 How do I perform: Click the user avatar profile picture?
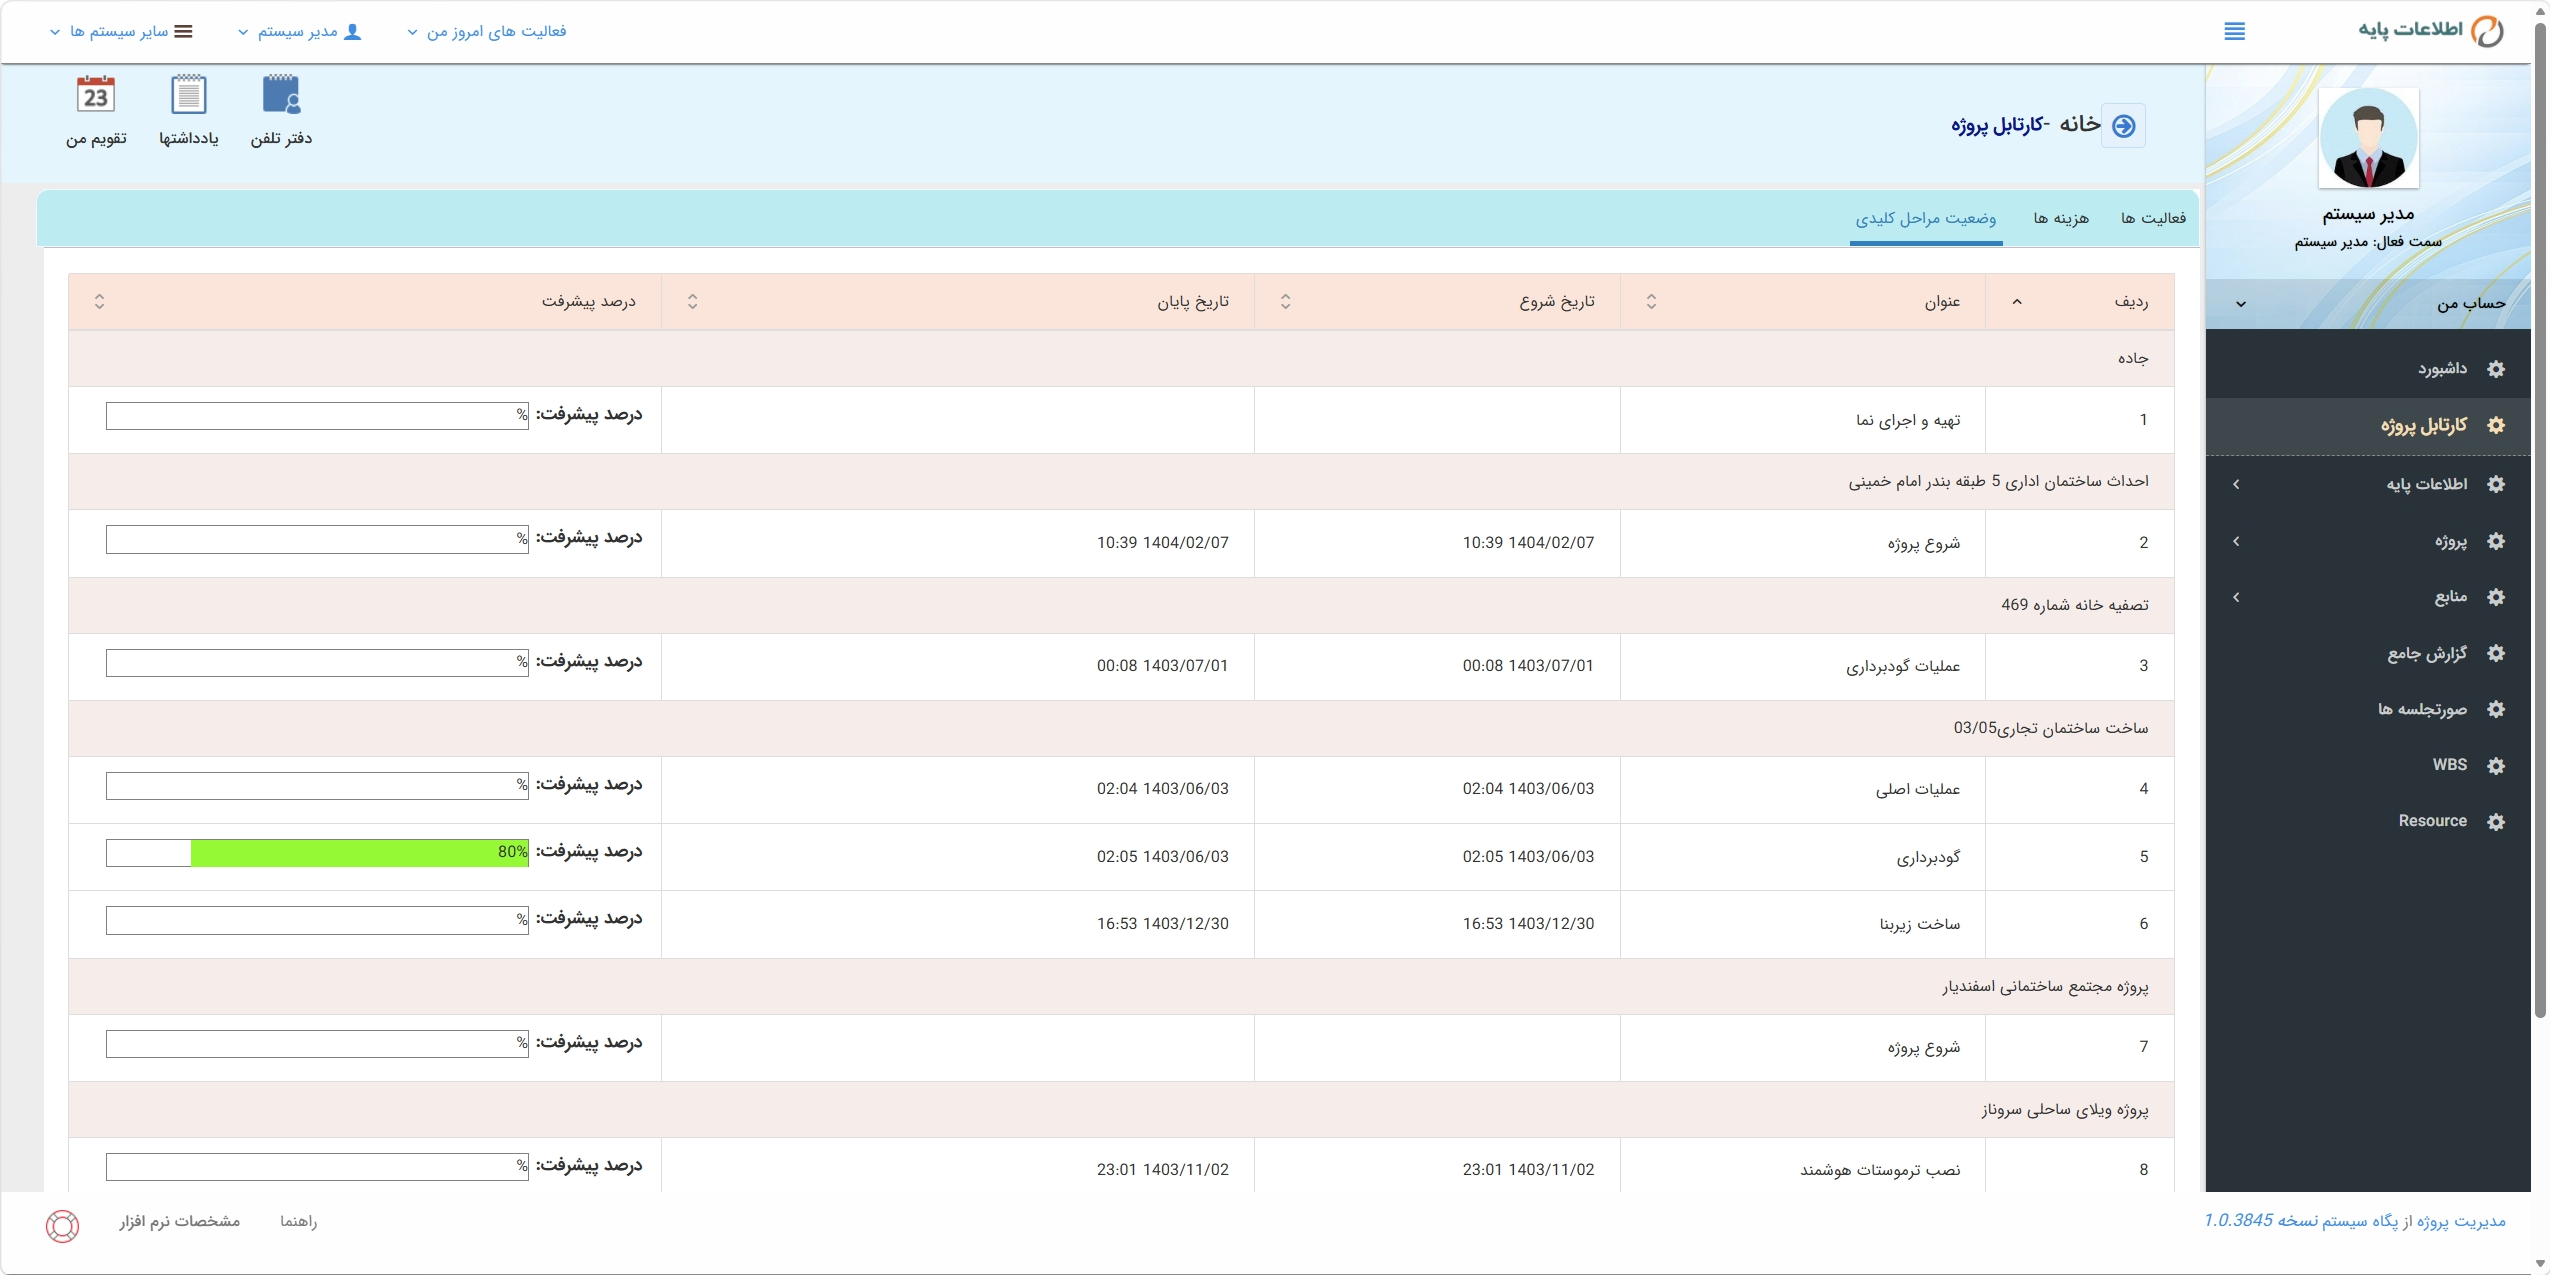[x=2368, y=138]
